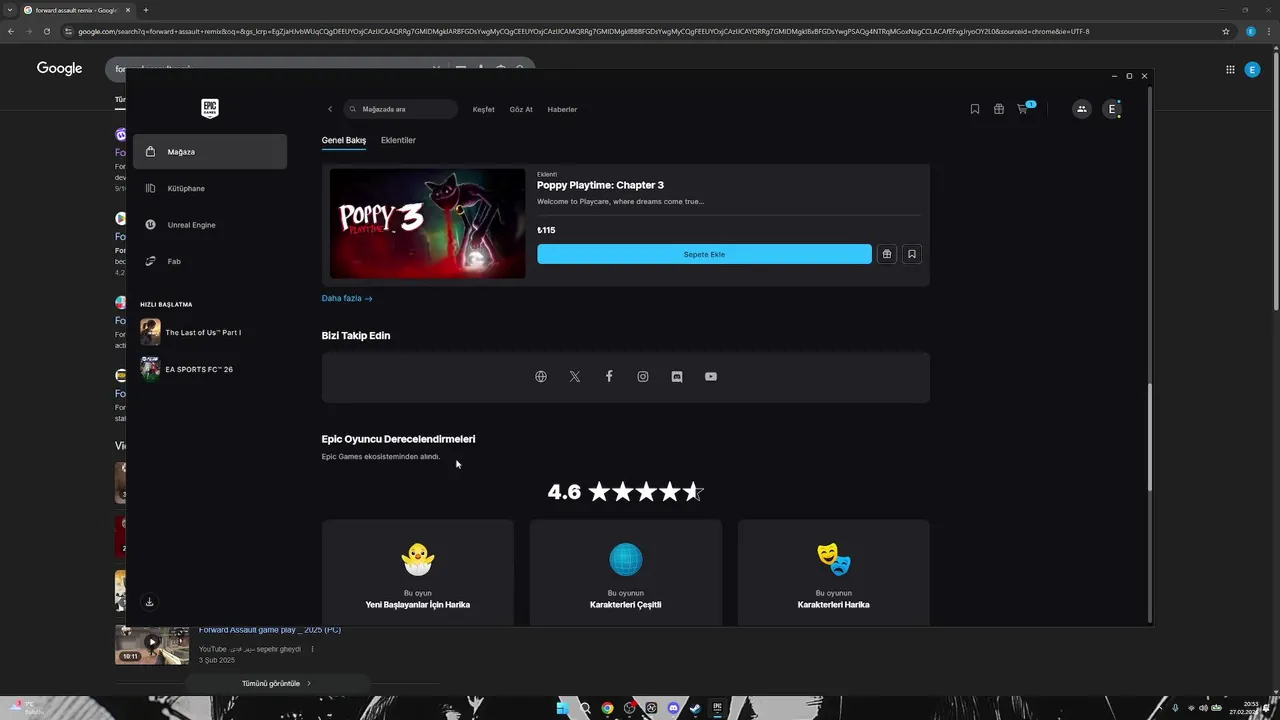Image resolution: width=1280 pixels, height=720 pixels.
Task: Open the shopping cart icon
Action: pos(1023,109)
